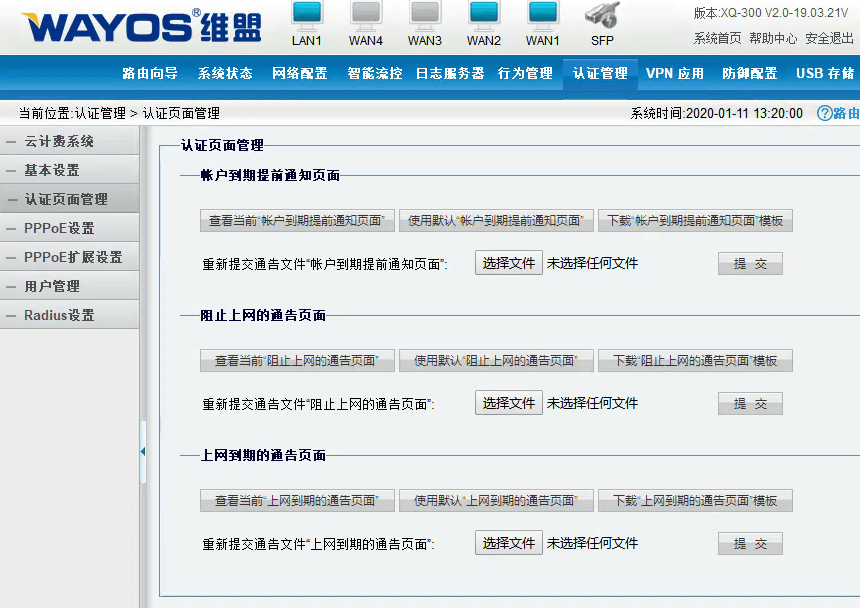
Task: Click the WAN4 port icon
Action: 366,14
